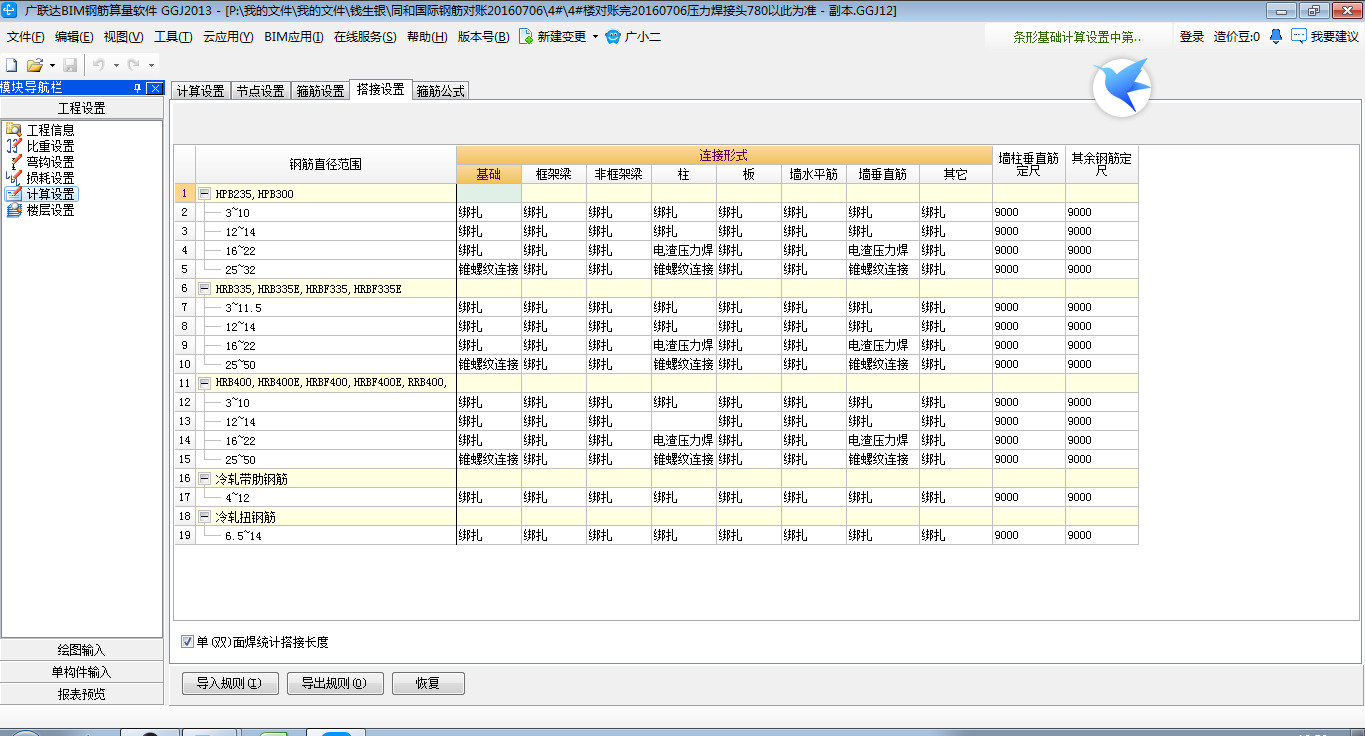Collapse the 冷轧带肋钢筋 group
The image size is (1365, 736).
click(204, 479)
